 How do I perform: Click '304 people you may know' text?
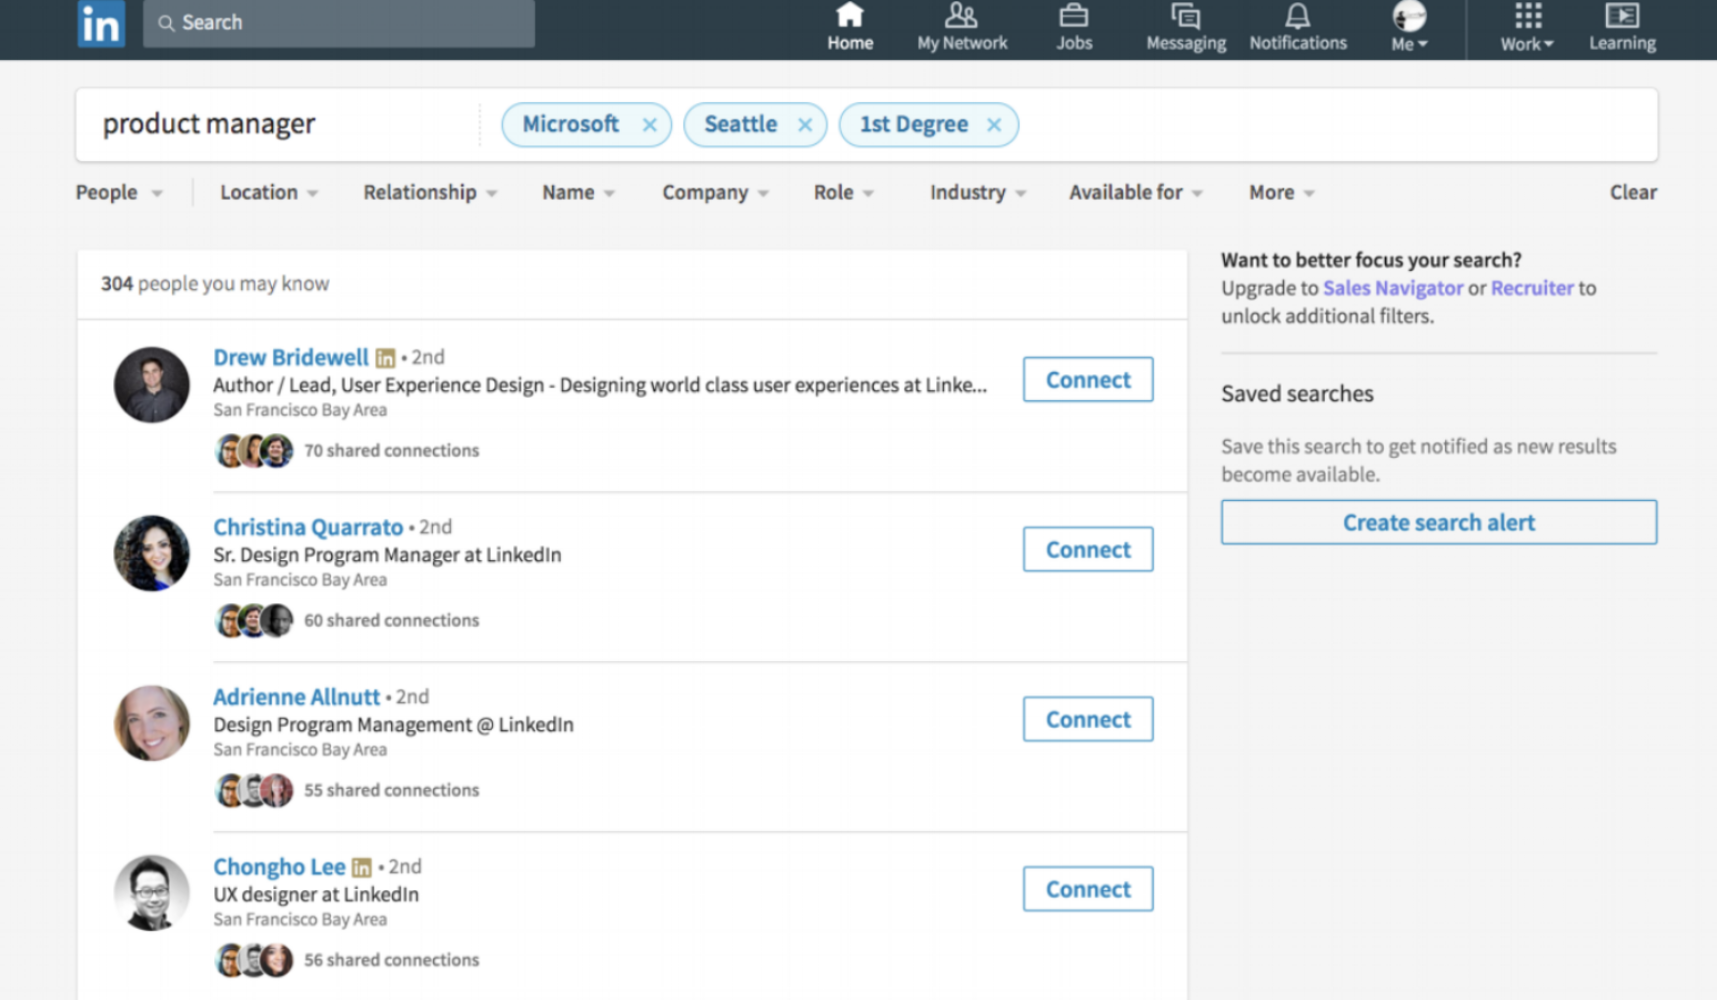215,284
